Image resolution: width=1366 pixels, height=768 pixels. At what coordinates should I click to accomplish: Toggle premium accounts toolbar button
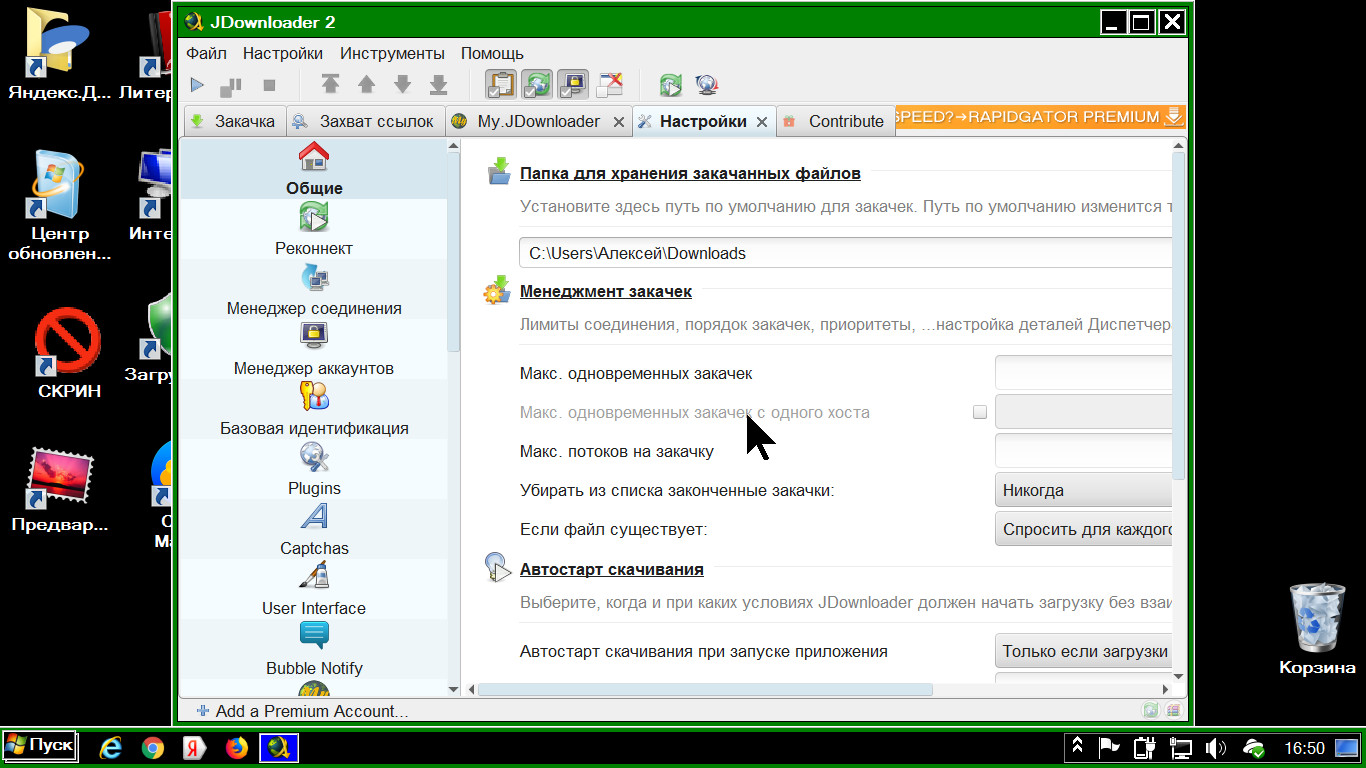[x=573, y=84]
